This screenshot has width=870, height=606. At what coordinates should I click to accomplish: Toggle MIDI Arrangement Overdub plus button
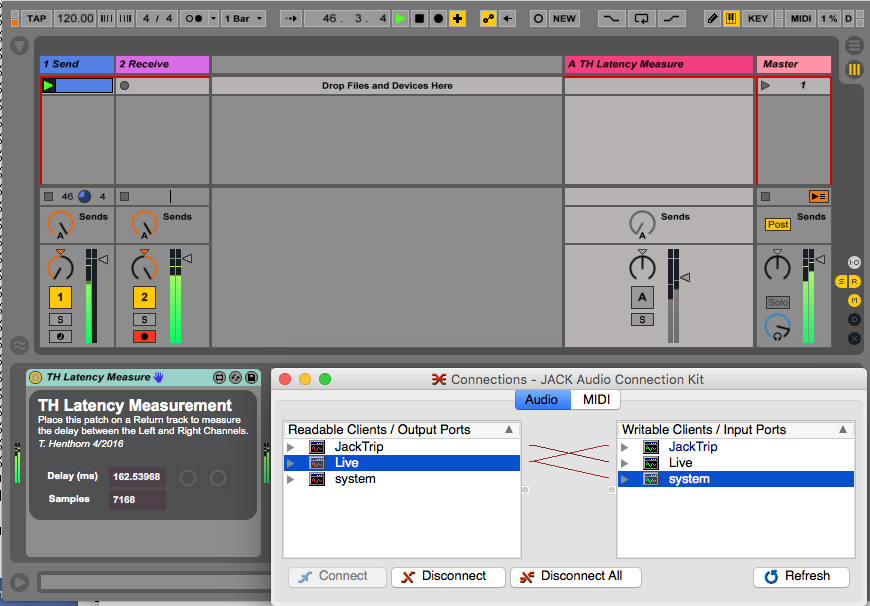(457, 19)
